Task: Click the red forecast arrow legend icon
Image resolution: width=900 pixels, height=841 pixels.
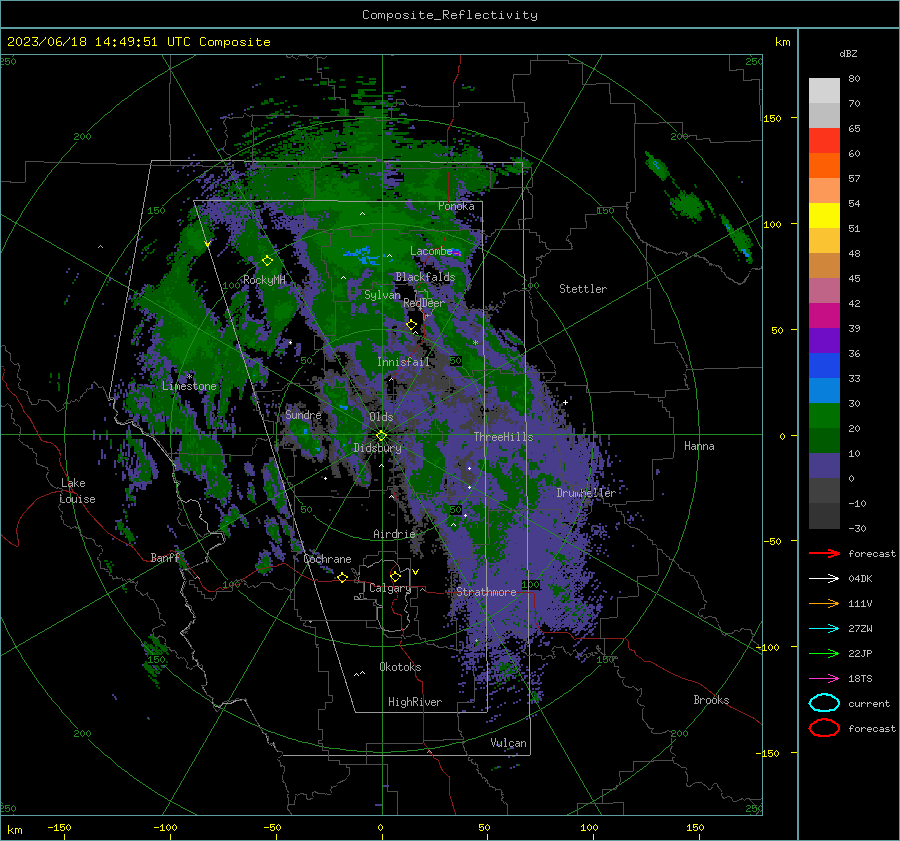Action: coord(824,553)
